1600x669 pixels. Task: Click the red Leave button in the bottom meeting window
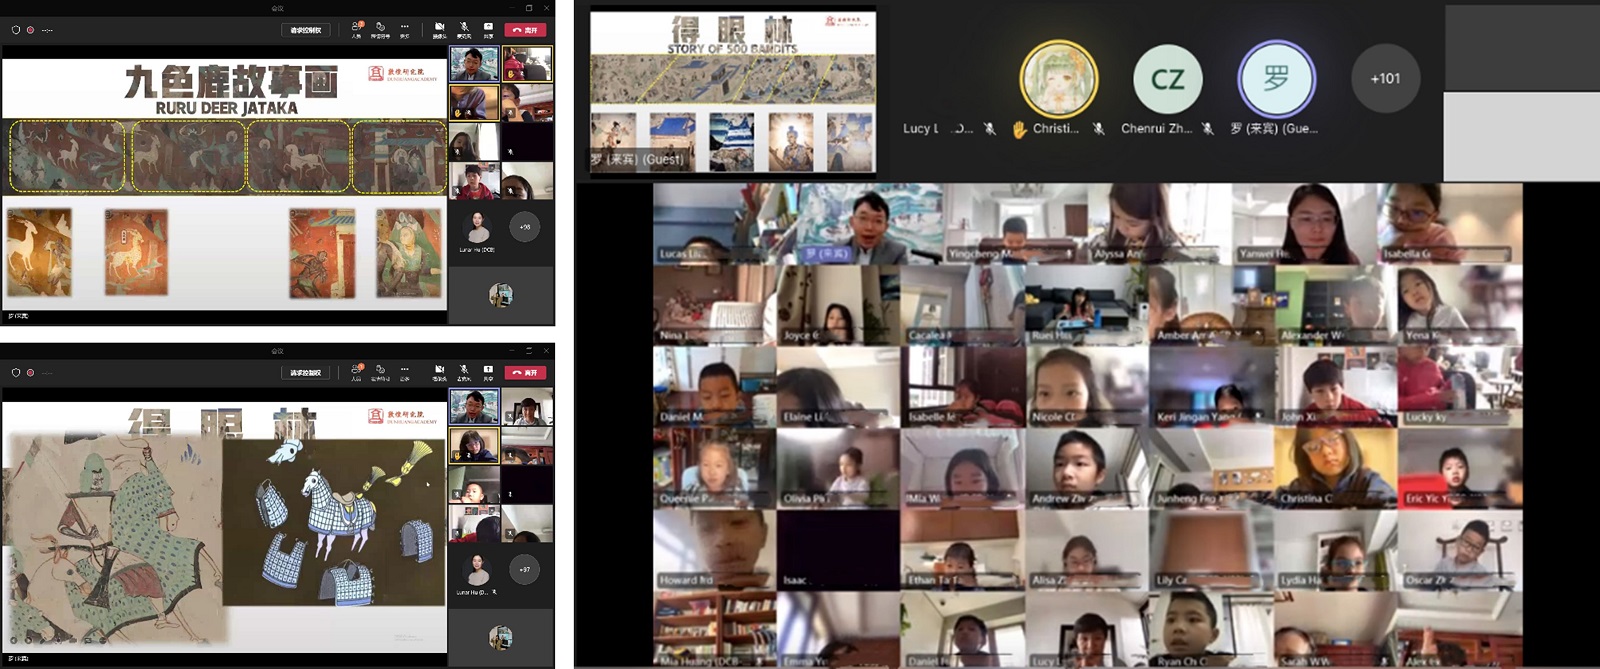(526, 373)
